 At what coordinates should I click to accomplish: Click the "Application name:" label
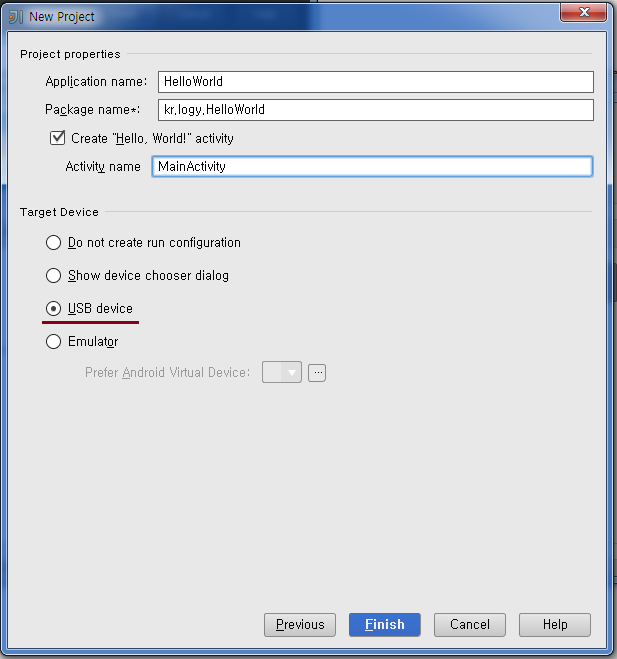click(x=96, y=82)
